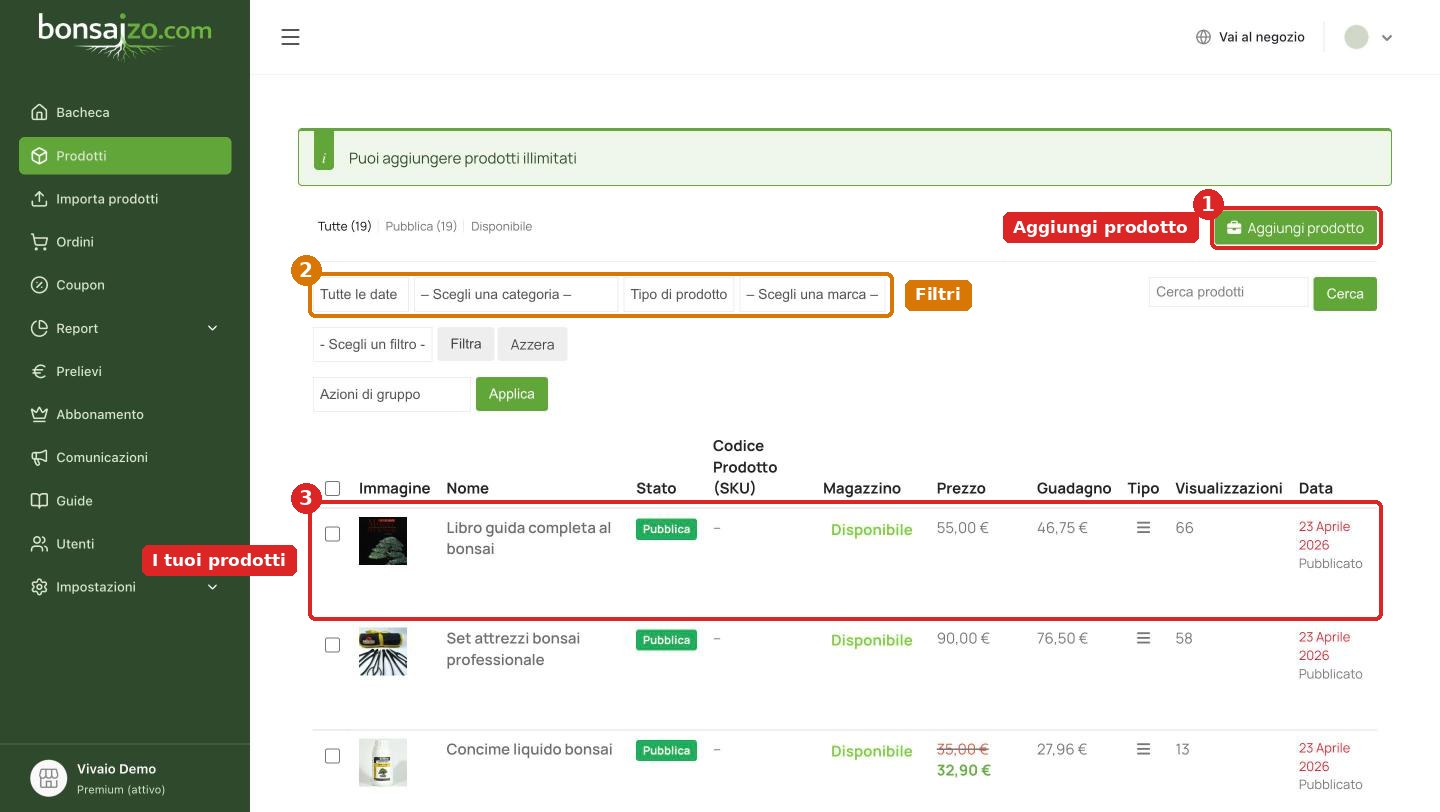The image size is (1440, 812).
Task: Click the Azzera button
Action: 532,344
